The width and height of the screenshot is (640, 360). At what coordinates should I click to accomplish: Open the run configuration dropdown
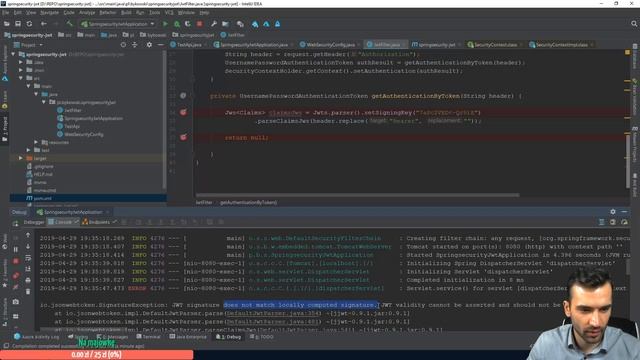pyautogui.click(x=118, y=24)
